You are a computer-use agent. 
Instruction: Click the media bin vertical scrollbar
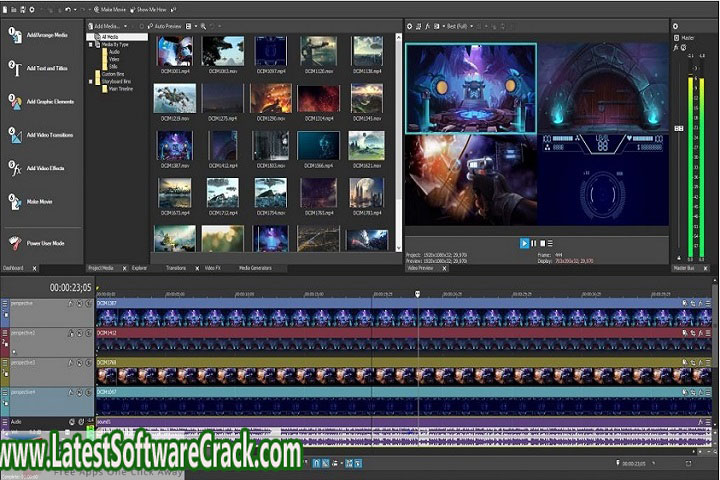click(x=398, y=143)
